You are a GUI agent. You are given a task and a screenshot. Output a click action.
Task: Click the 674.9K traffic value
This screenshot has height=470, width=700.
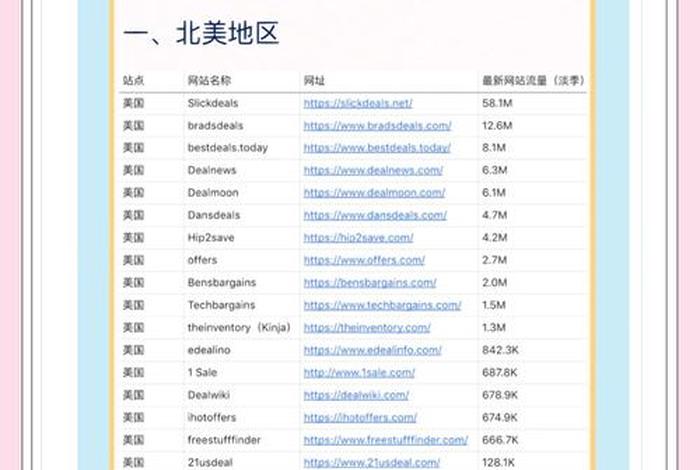[500, 417]
